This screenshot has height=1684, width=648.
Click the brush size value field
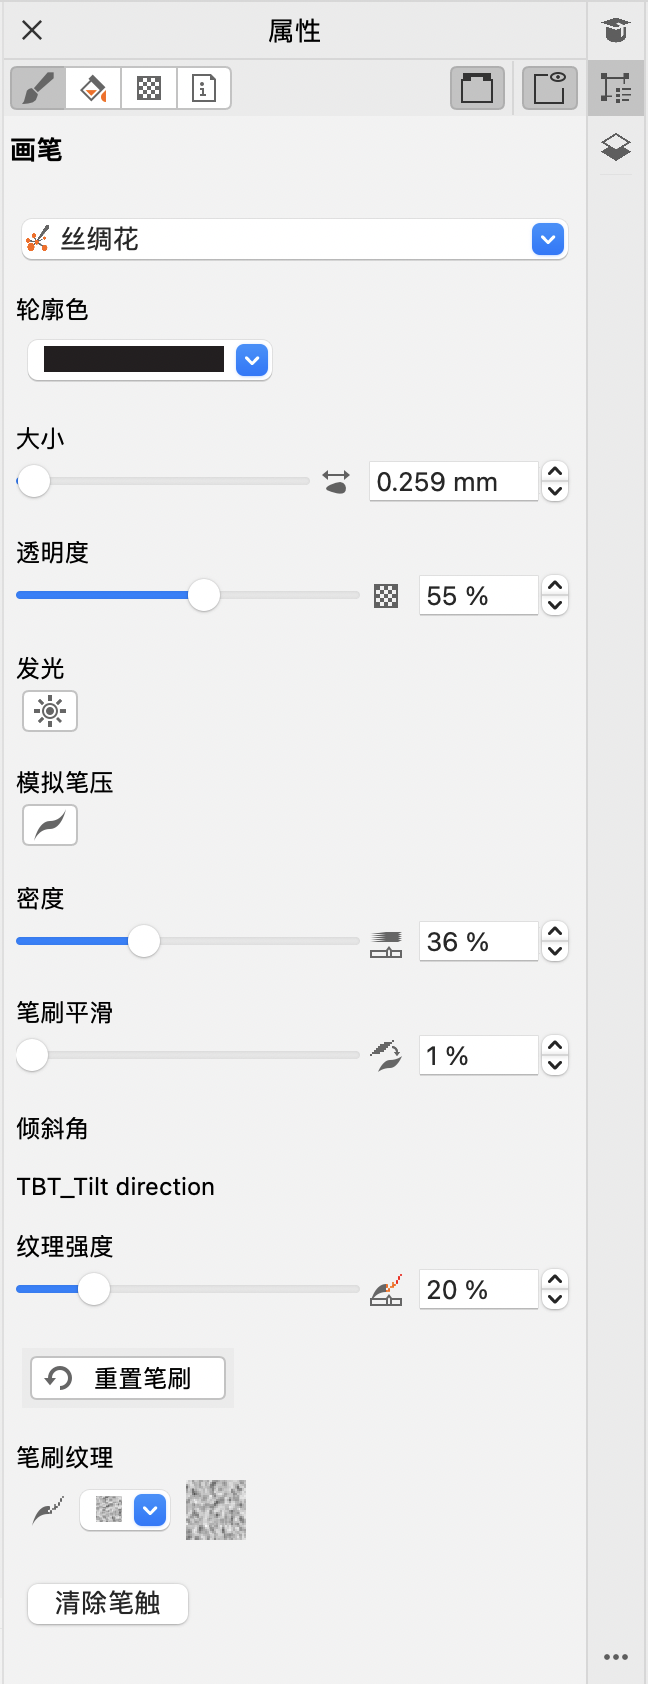coord(453,482)
